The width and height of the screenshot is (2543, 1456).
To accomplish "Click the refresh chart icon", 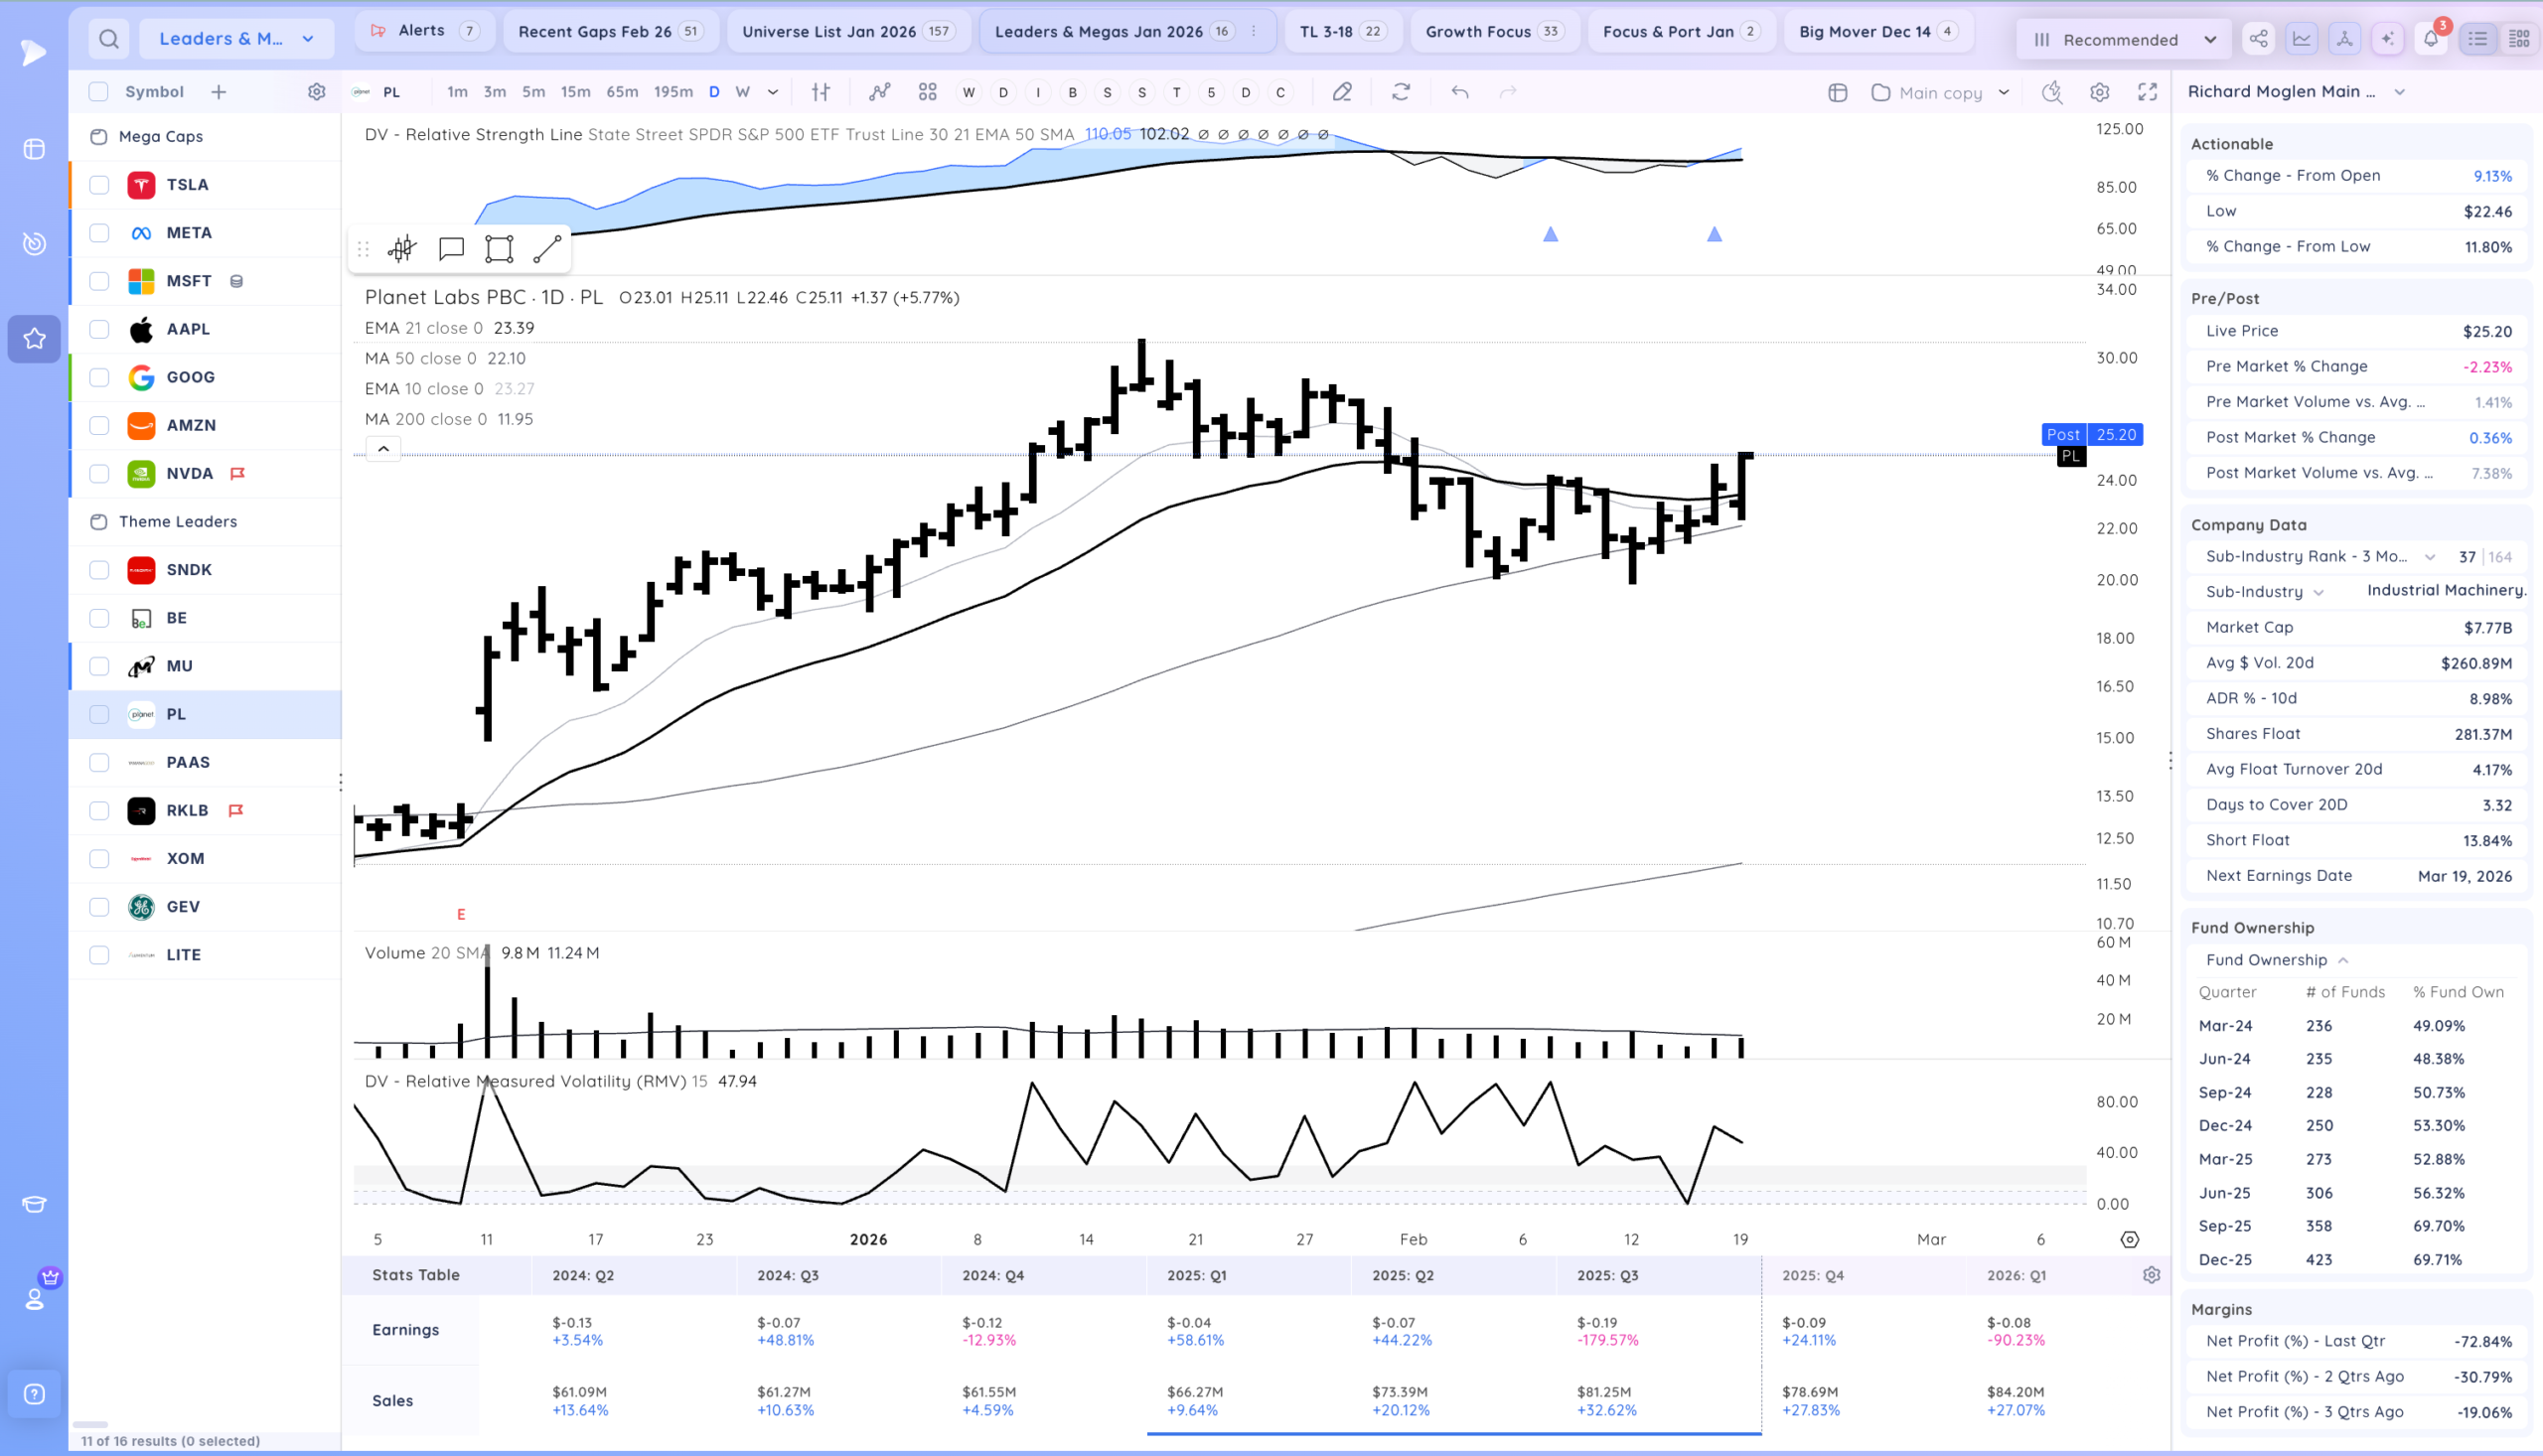I will pos(1400,92).
